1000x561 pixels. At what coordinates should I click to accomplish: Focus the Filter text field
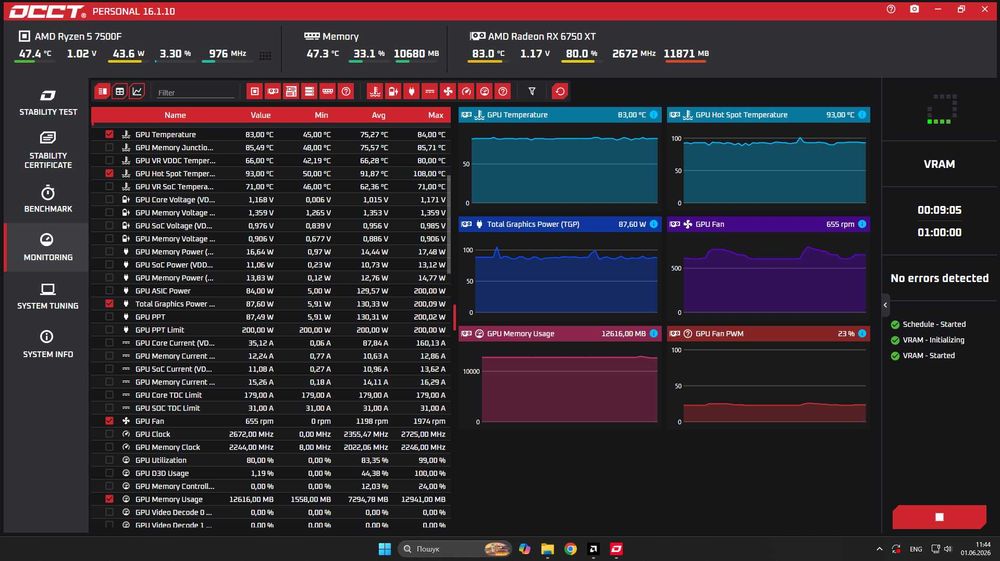(x=195, y=92)
